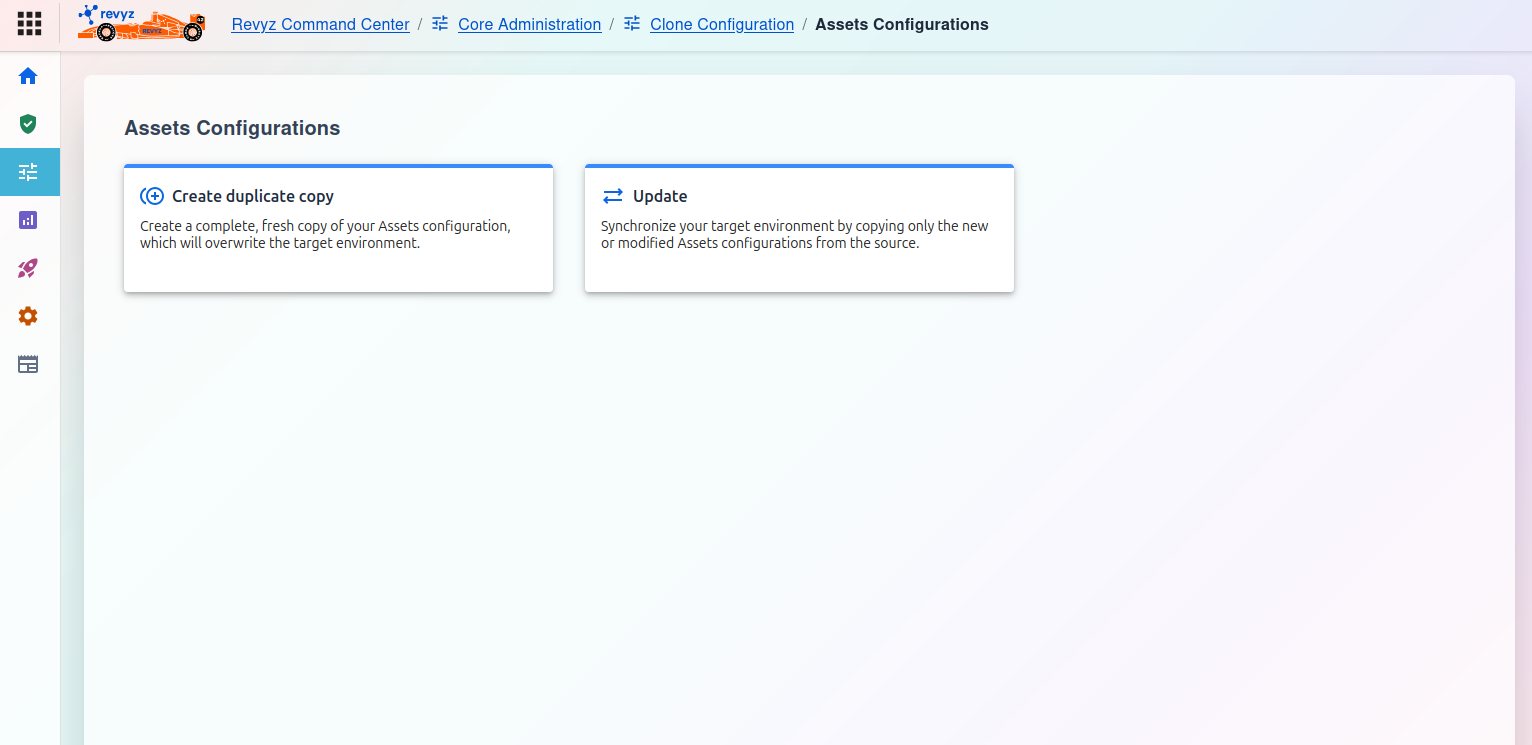Go back to Core Administration breadcrumb
The image size is (1532, 745).
(x=529, y=25)
